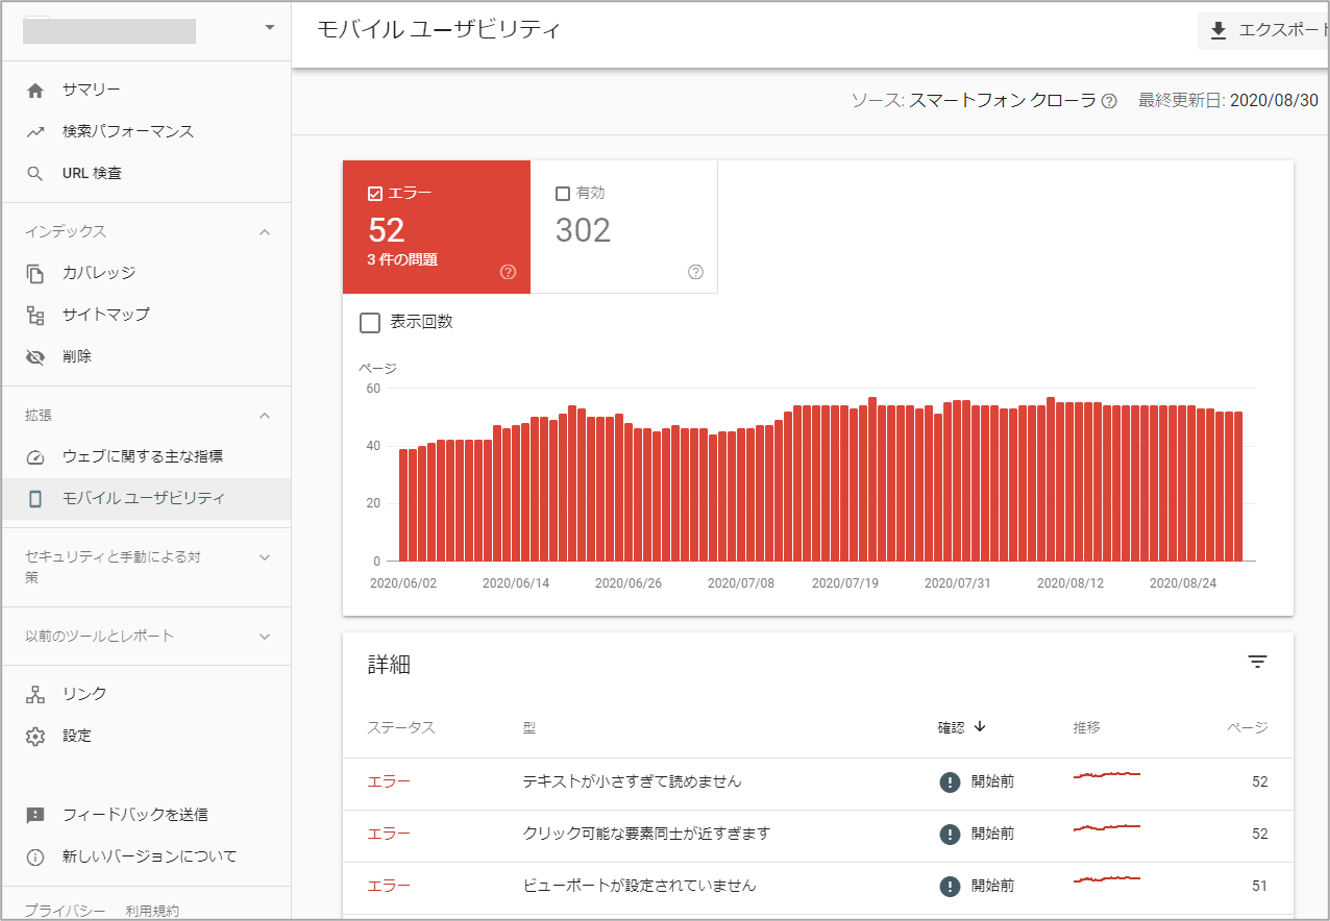This screenshot has height=921, width=1330.
Task: Open ビューポートが設定されていません row
Action: [818, 886]
